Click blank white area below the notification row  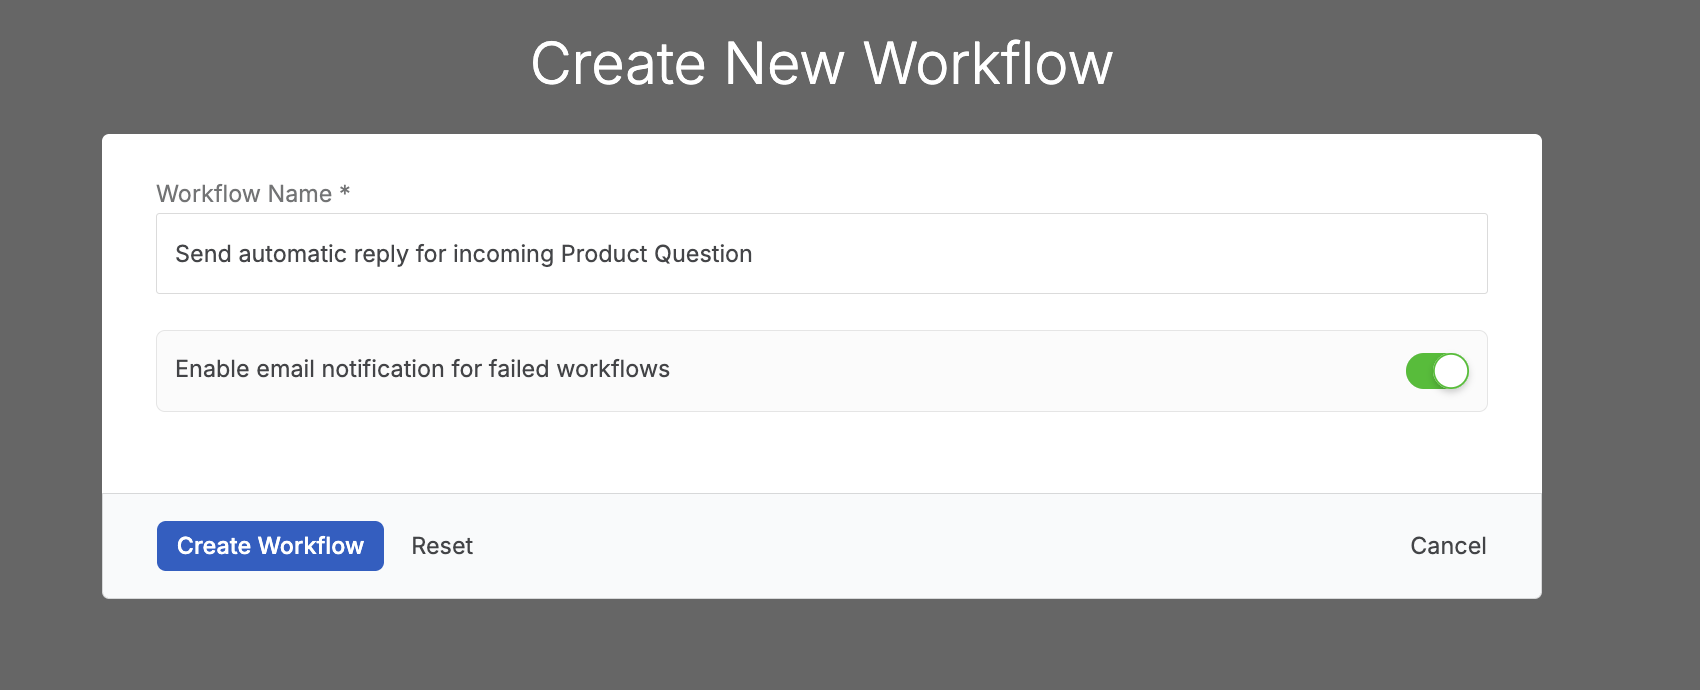coord(822,452)
